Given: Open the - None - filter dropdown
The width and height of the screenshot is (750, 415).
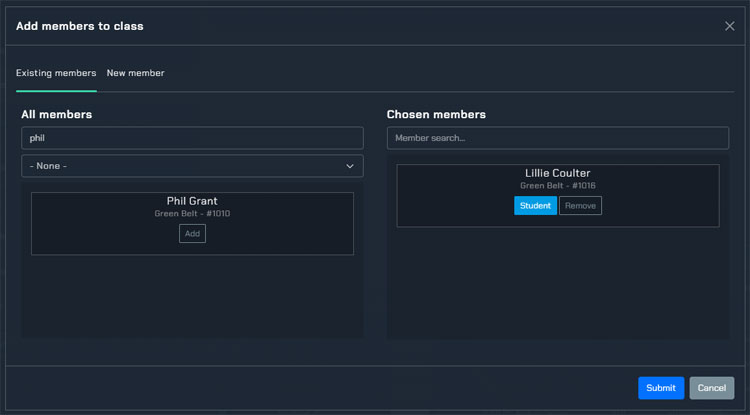Looking at the screenshot, I should 180,166.
